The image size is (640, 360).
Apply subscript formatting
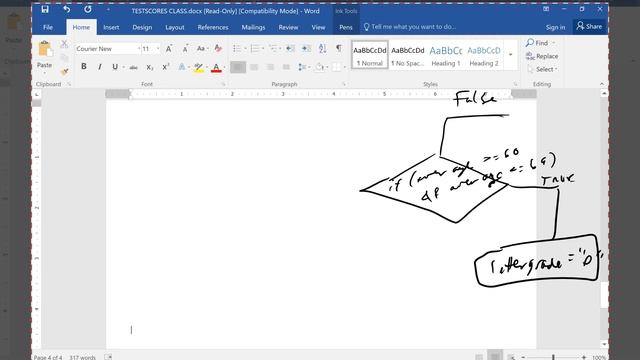tap(149, 67)
